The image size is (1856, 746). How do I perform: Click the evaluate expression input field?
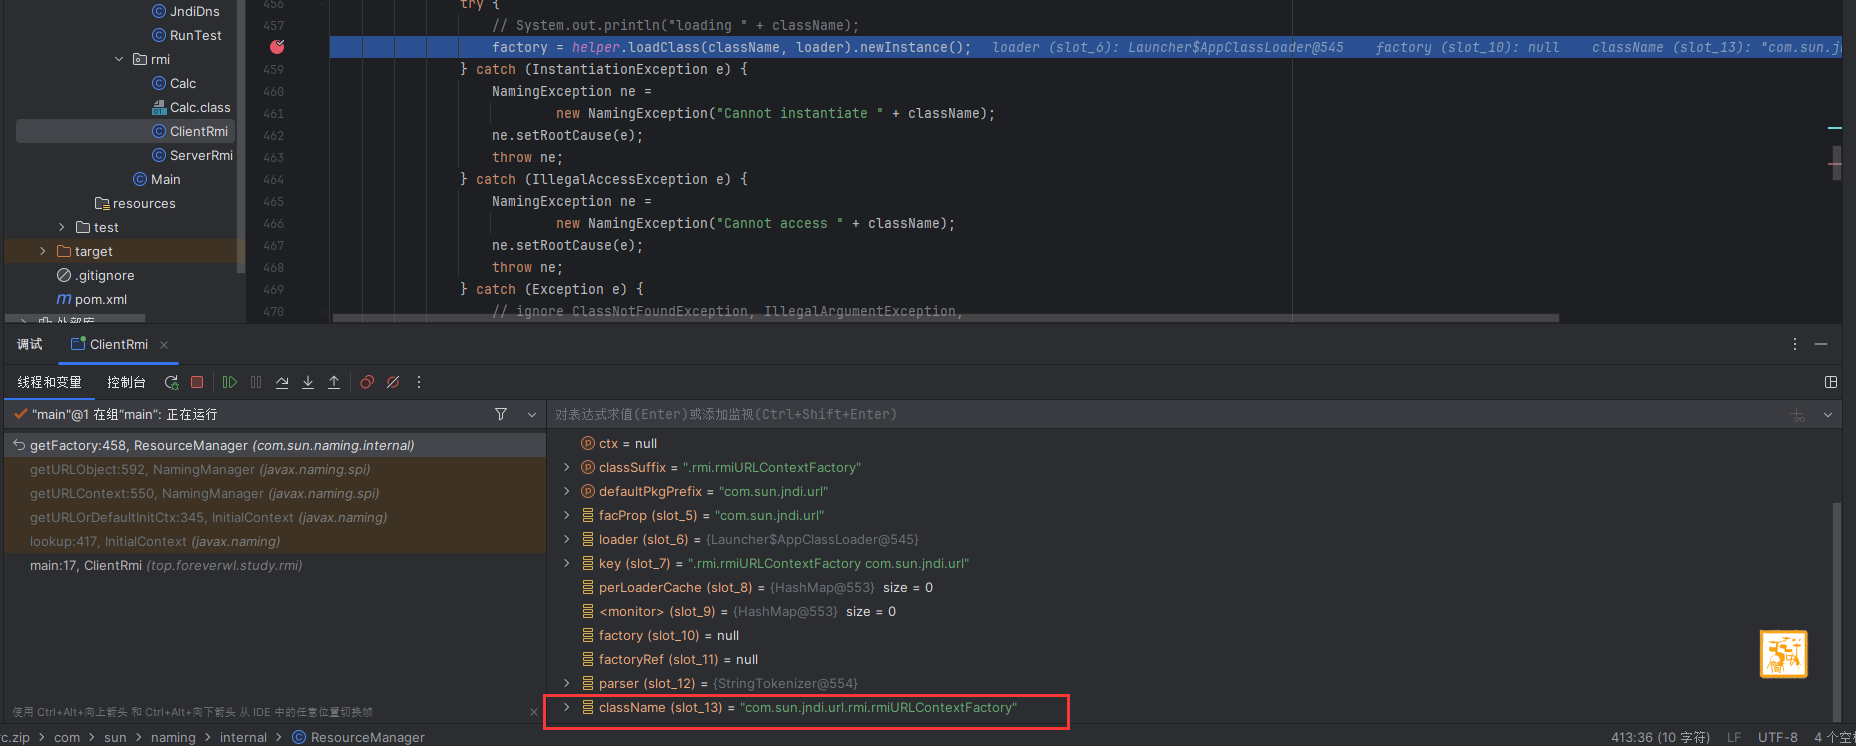coord(1165,414)
